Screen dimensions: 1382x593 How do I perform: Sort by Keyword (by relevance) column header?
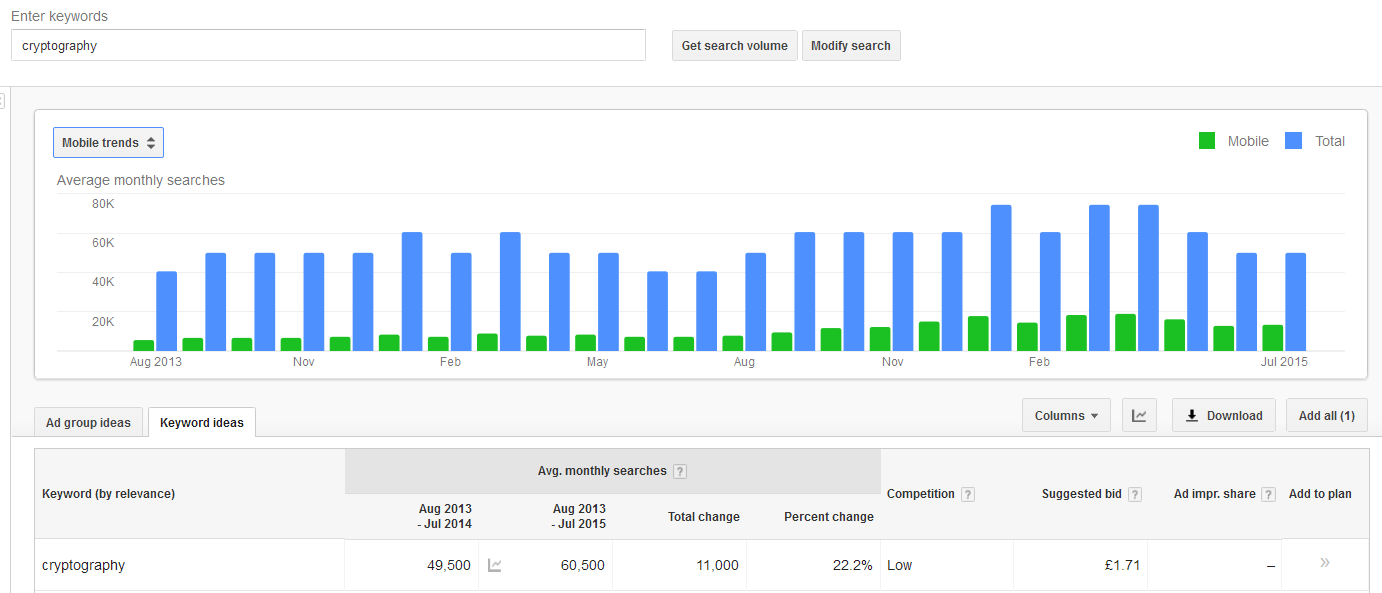point(108,494)
